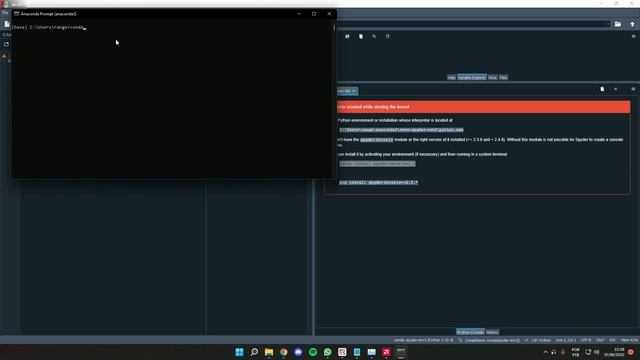Click the python.exe interpreter path text
This screenshot has height=360, width=640.
(401, 130)
